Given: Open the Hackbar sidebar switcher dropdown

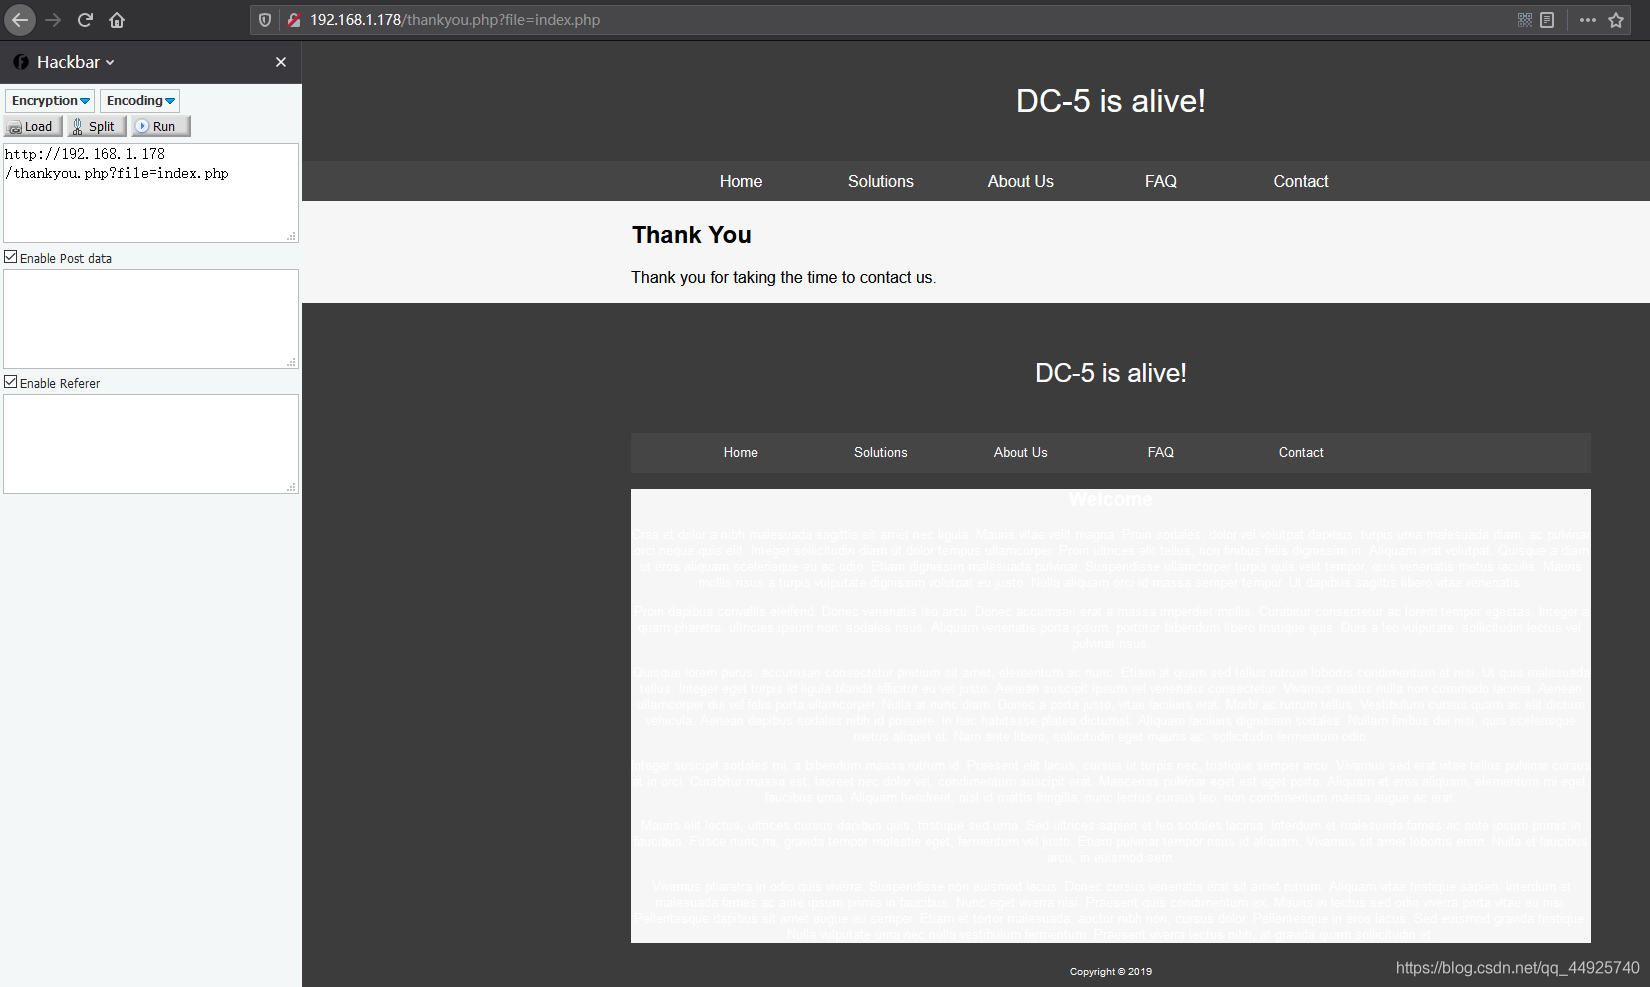Looking at the screenshot, I should [x=76, y=62].
